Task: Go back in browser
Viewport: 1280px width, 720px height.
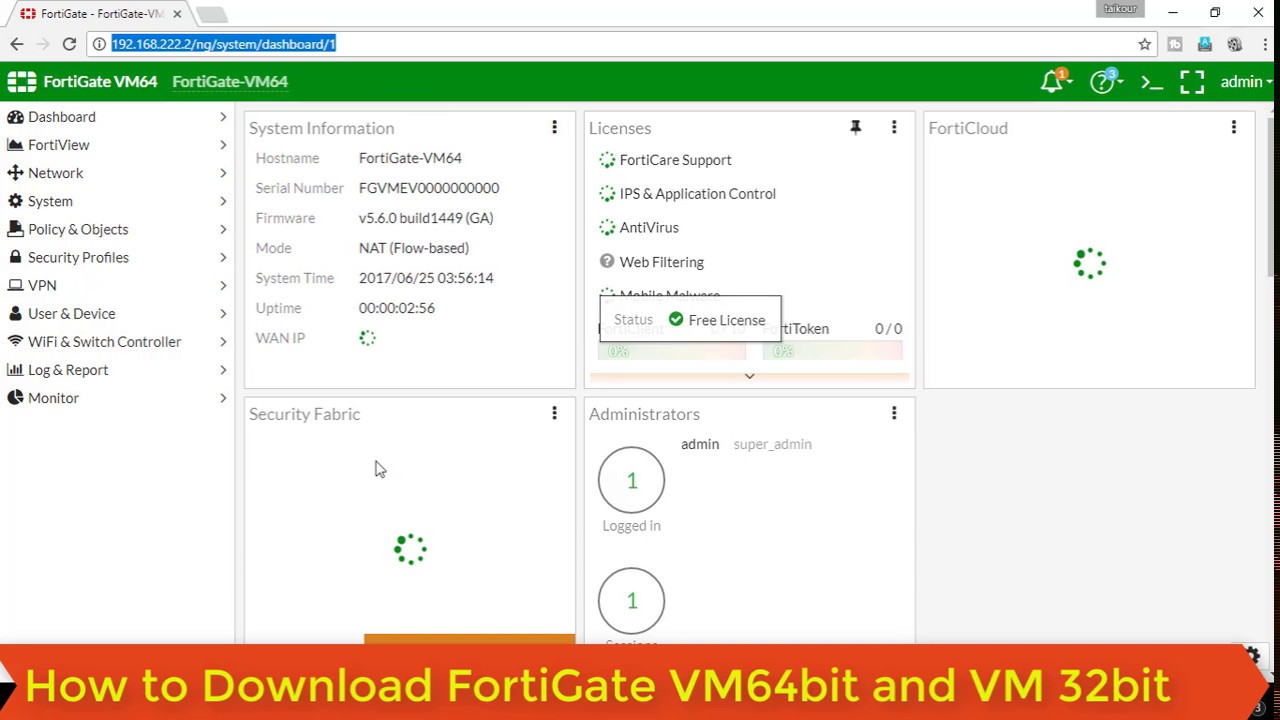Action: pyautogui.click(x=17, y=44)
